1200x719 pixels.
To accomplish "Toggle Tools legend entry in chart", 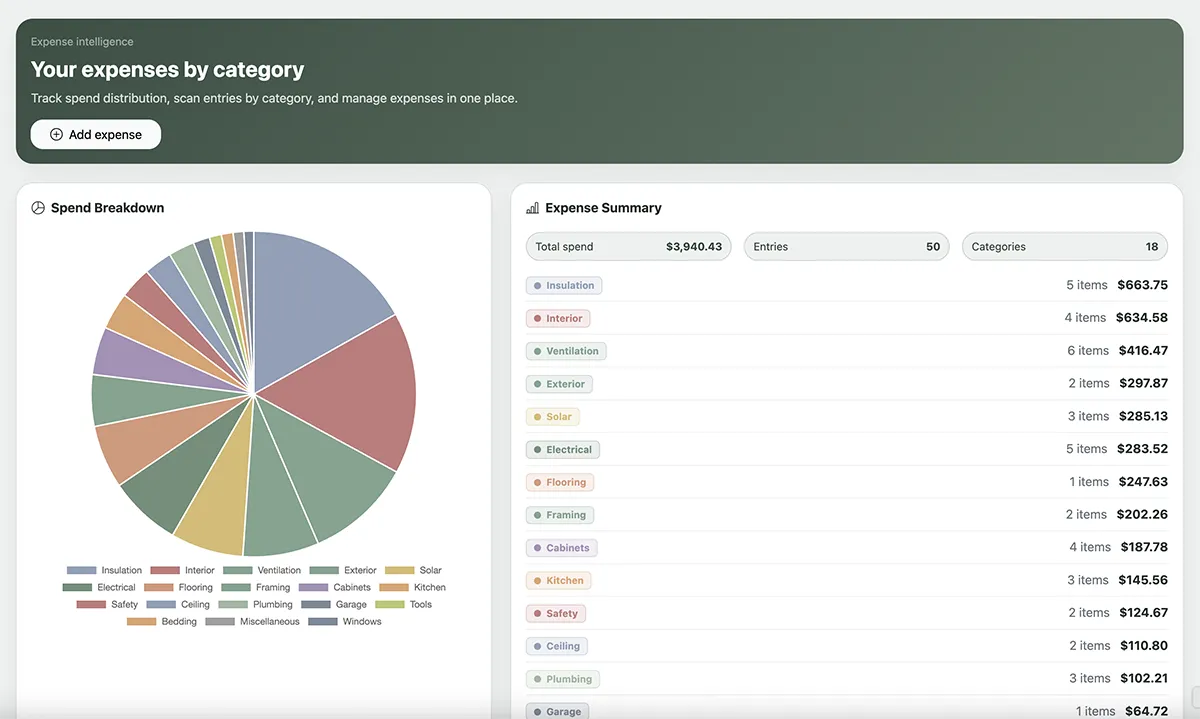I will click(x=403, y=604).
